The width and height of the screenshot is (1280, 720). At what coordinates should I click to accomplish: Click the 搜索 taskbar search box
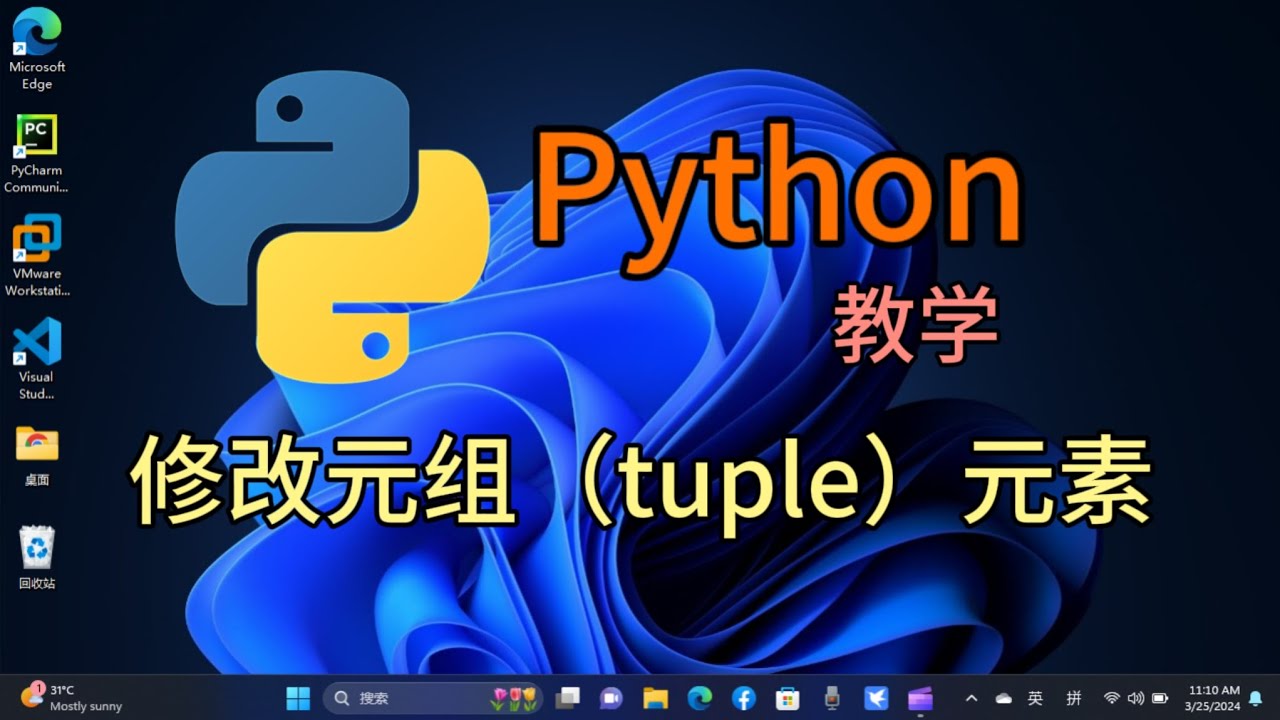pos(433,697)
